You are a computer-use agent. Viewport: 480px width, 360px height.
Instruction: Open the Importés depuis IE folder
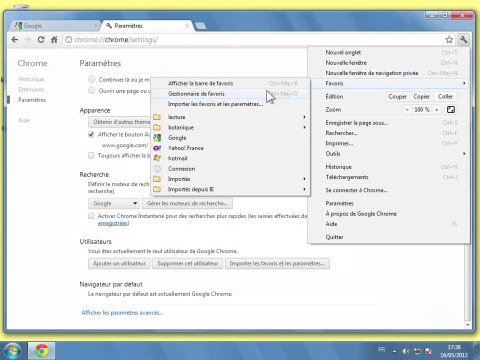pos(230,189)
